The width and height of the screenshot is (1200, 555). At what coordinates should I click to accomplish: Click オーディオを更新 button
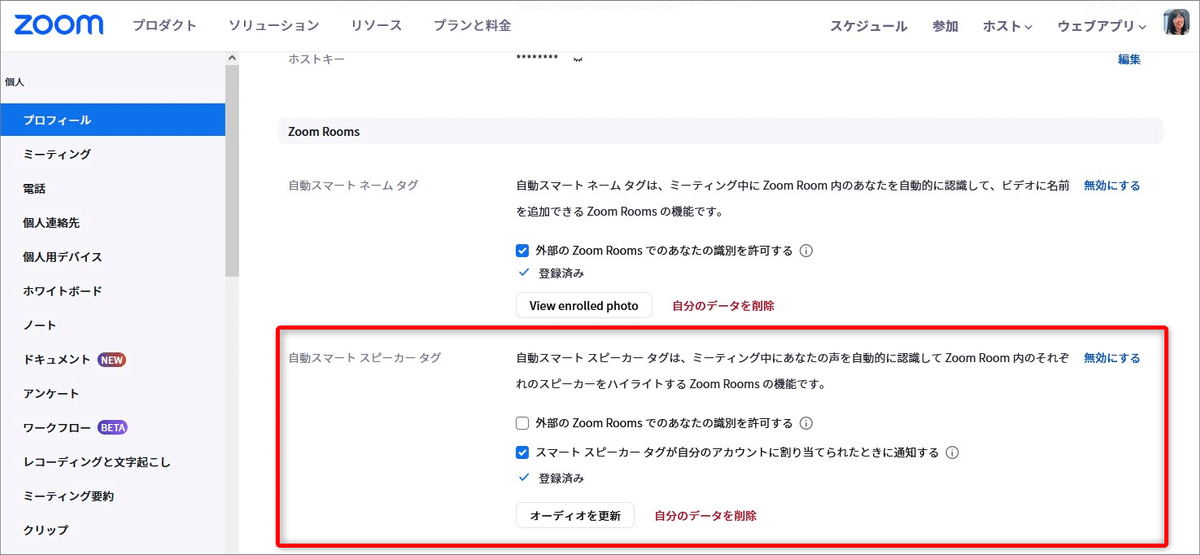(x=575, y=516)
